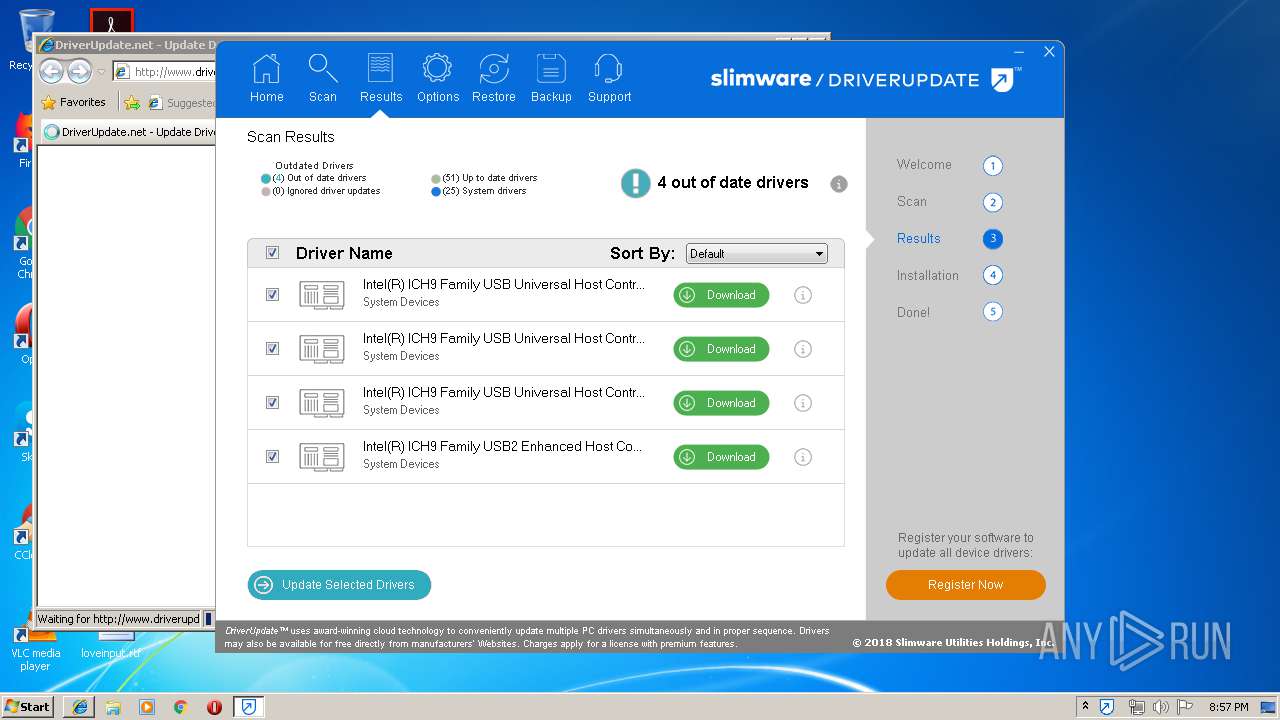1280x720 pixels.
Task: Click Update Selected Drivers button
Action: point(339,585)
